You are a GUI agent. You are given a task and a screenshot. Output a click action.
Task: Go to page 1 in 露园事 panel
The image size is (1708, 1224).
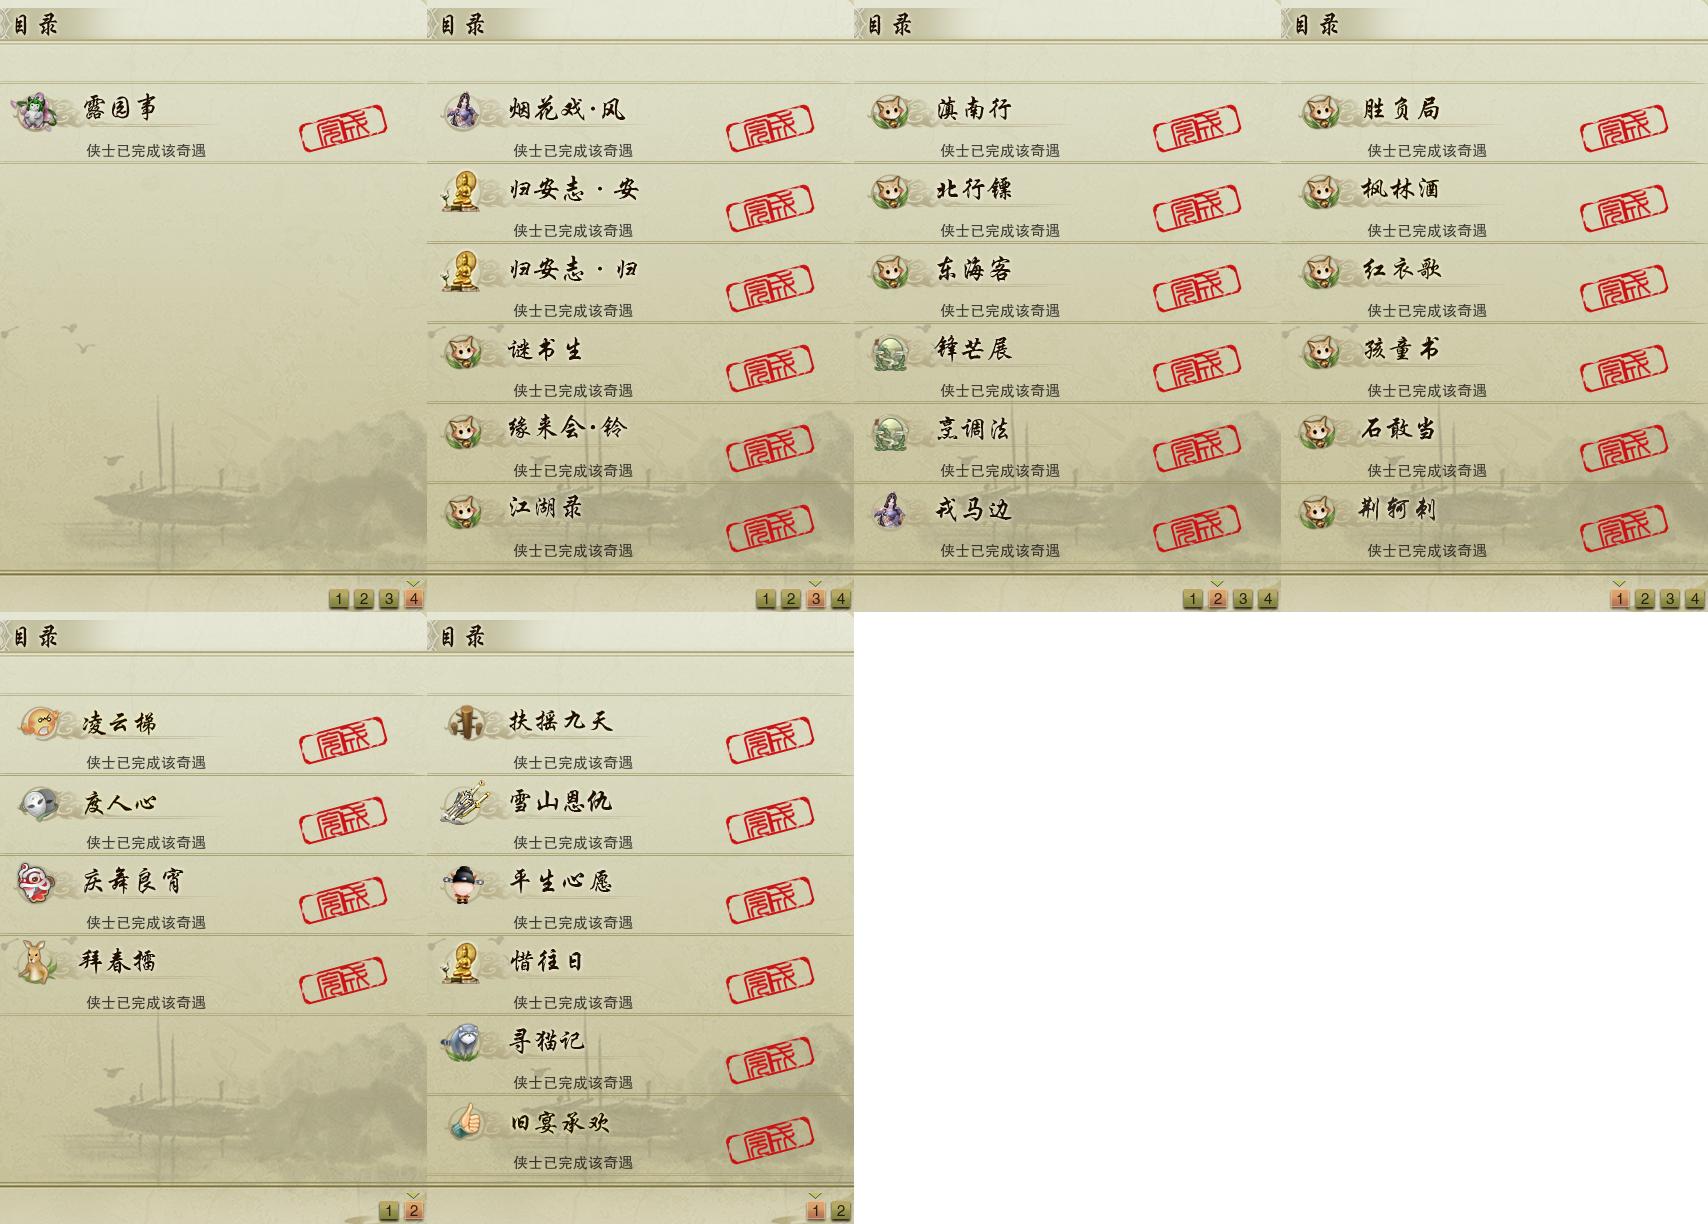coord(338,599)
